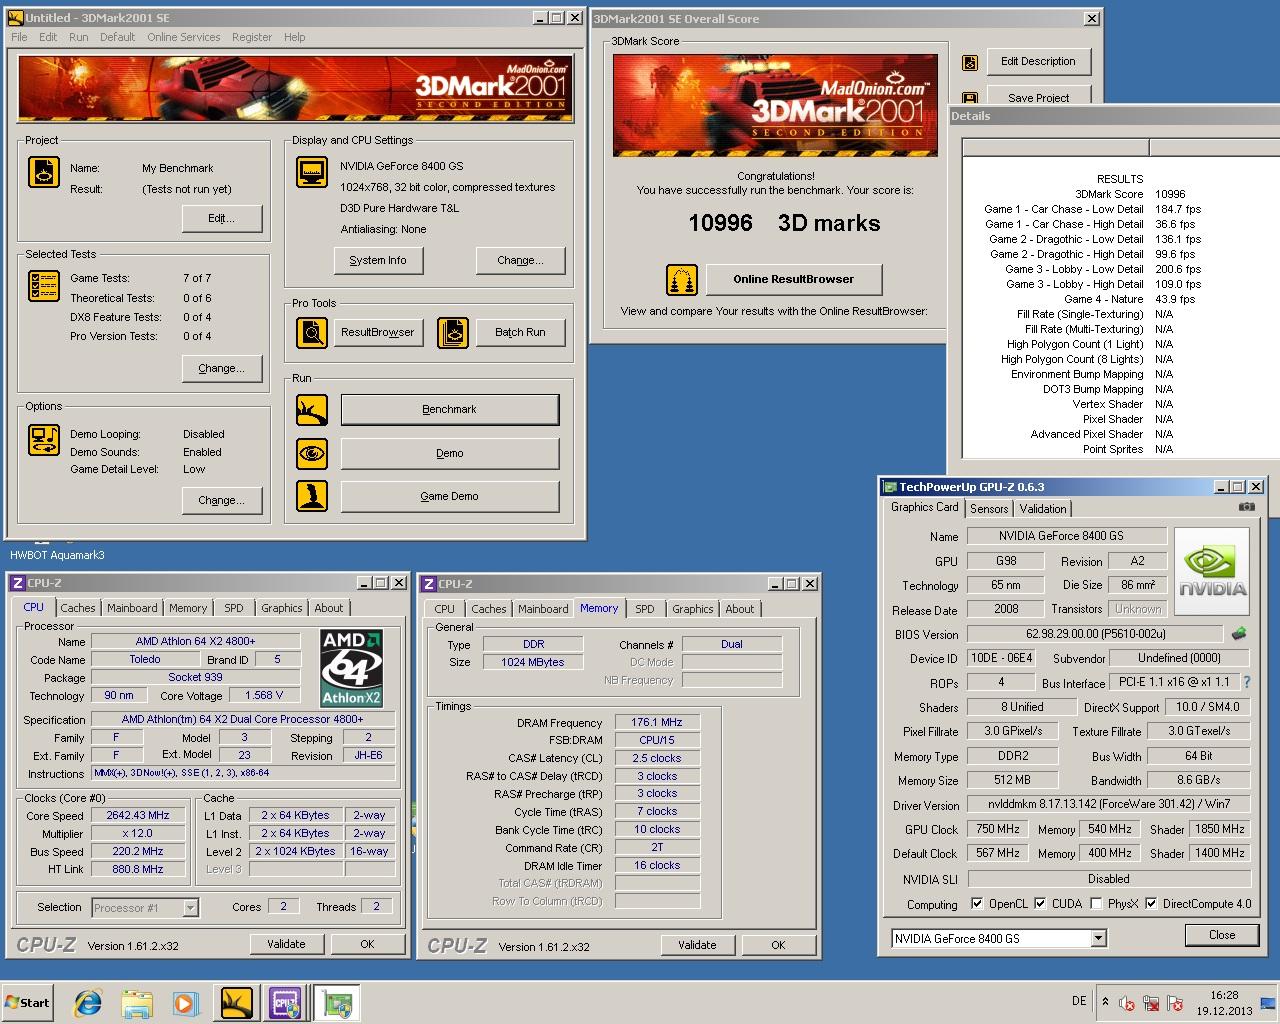Image resolution: width=1280 pixels, height=1024 pixels.
Task: Click GPU Name field NVIDIA GeForce 8400 GS
Action: point(1067,536)
